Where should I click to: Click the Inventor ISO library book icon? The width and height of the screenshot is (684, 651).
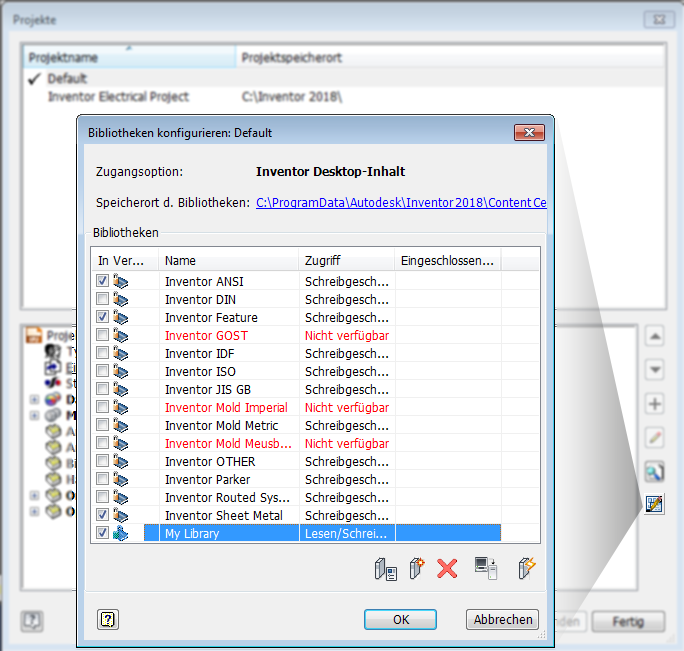121,371
